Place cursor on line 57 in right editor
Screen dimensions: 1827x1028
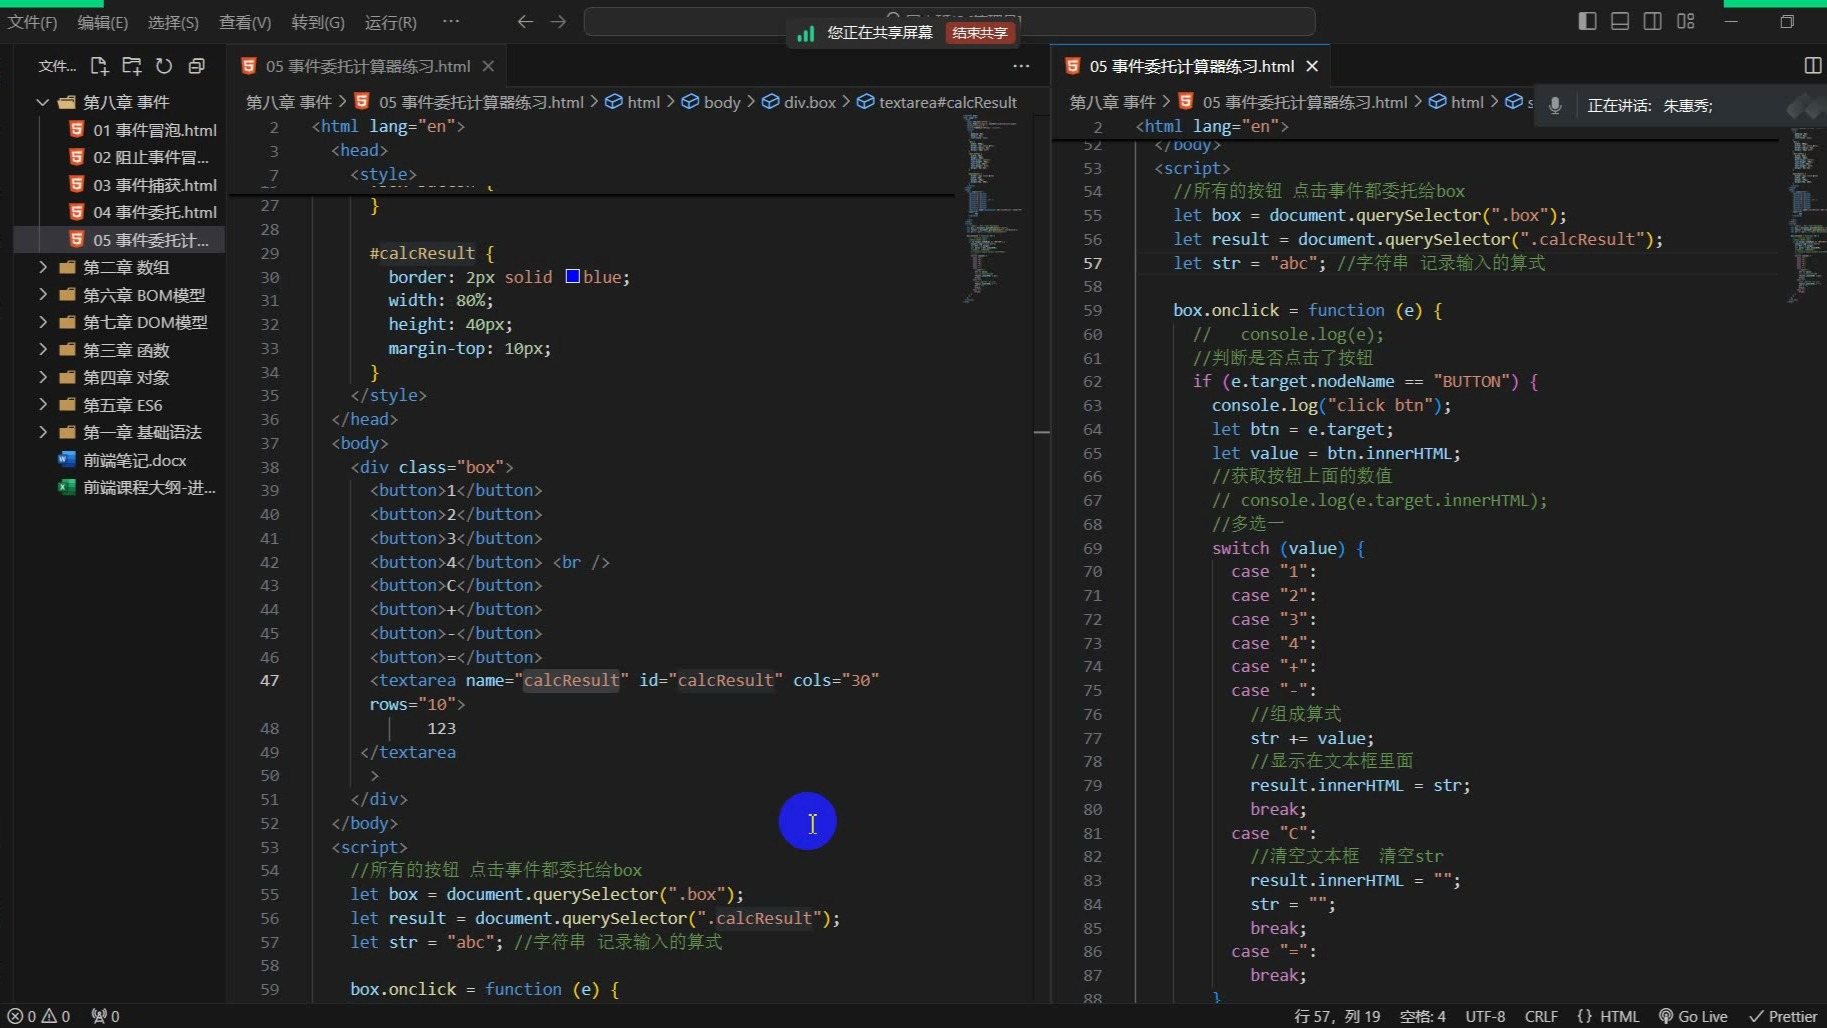pos(1459,263)
